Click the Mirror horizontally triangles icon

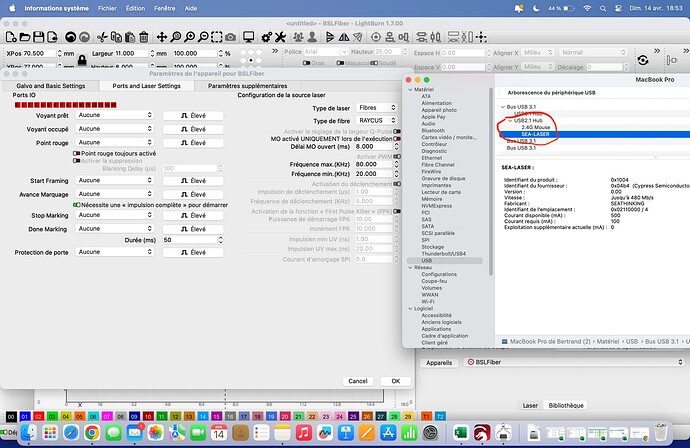click(x=344, y=37)
